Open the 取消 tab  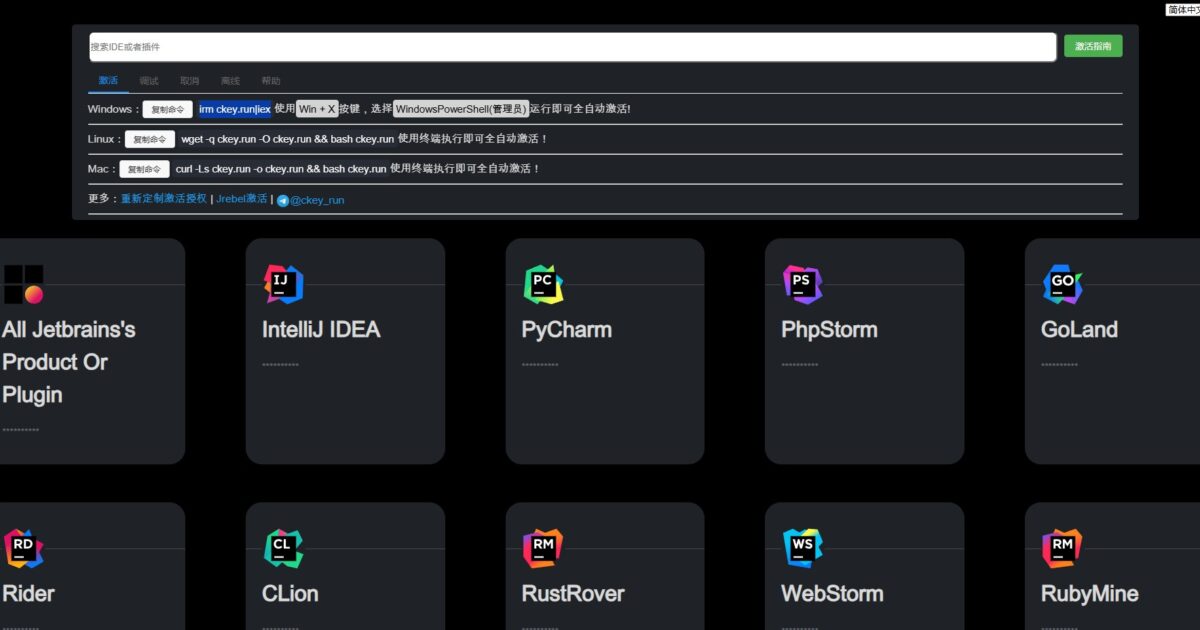(189, 81)
